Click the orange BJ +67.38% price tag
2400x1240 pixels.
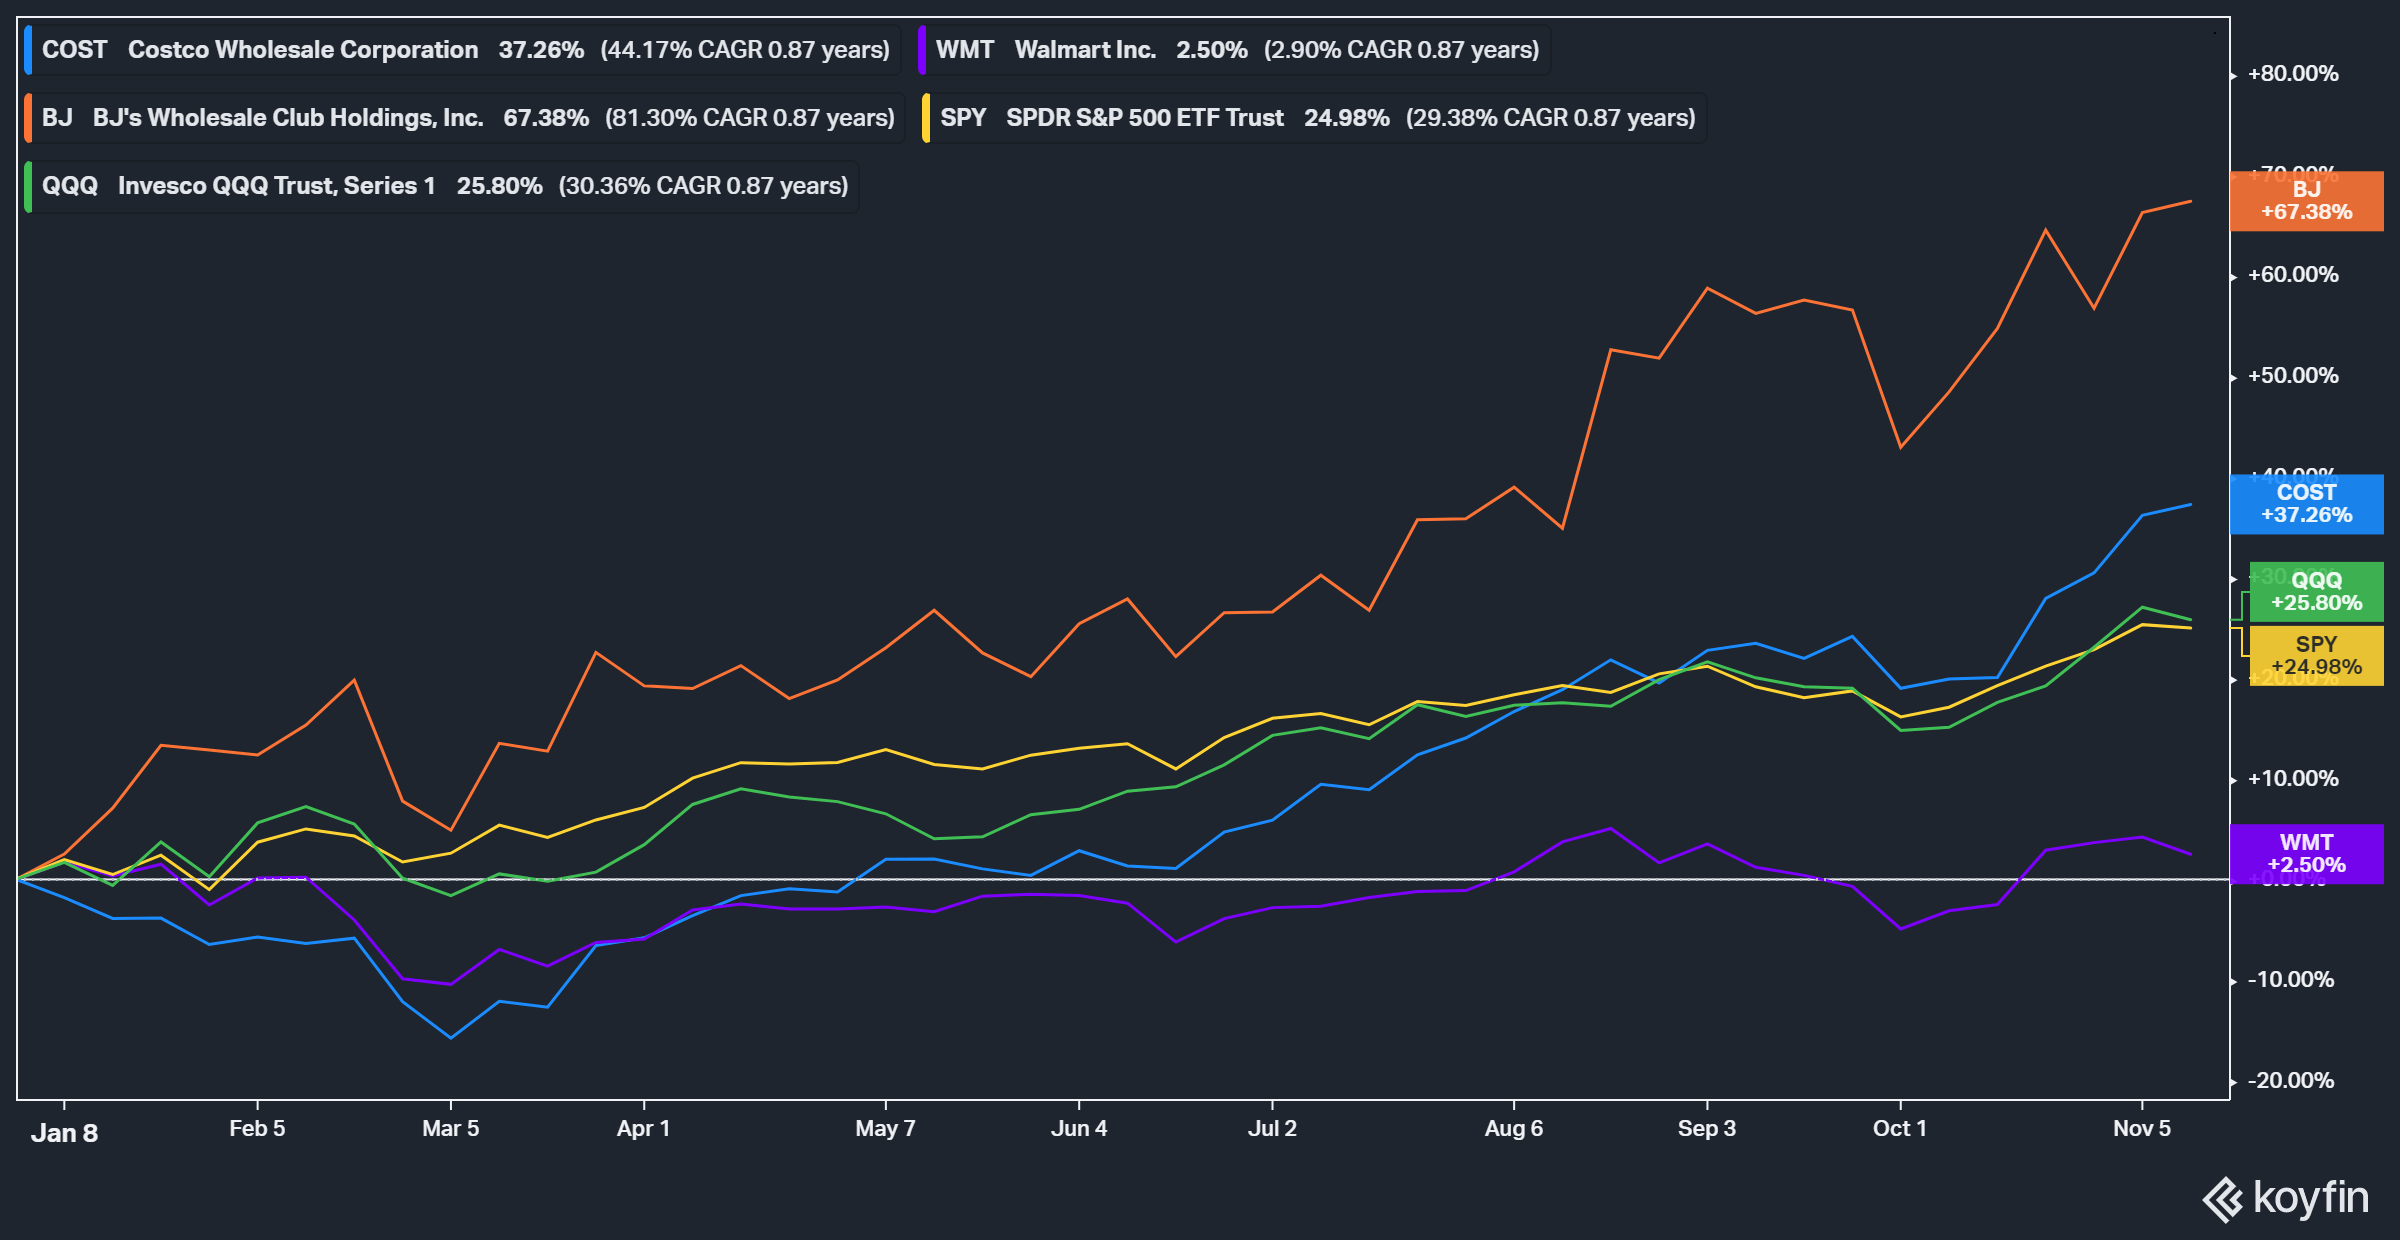(2306, 201)
